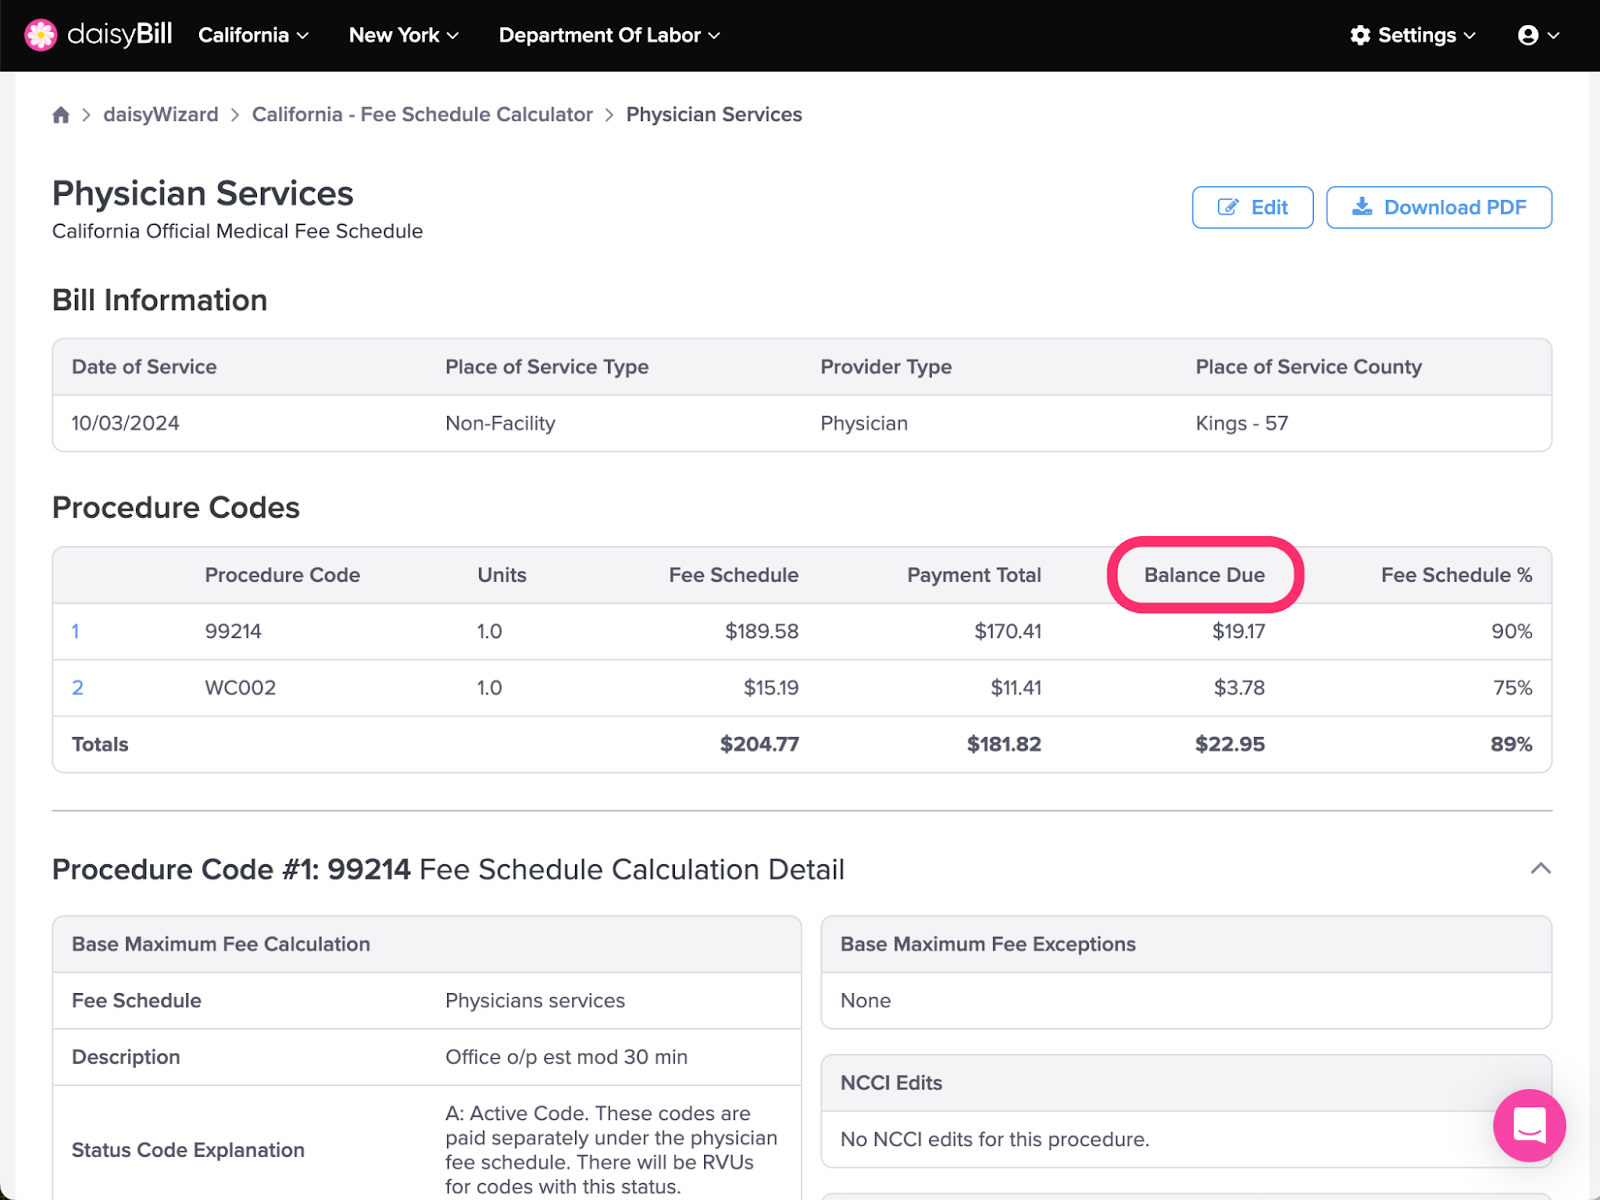Open the Settings gear menu
Screen dimensions: 1600x1200
pyautogui.click(x=1412, y=35)
